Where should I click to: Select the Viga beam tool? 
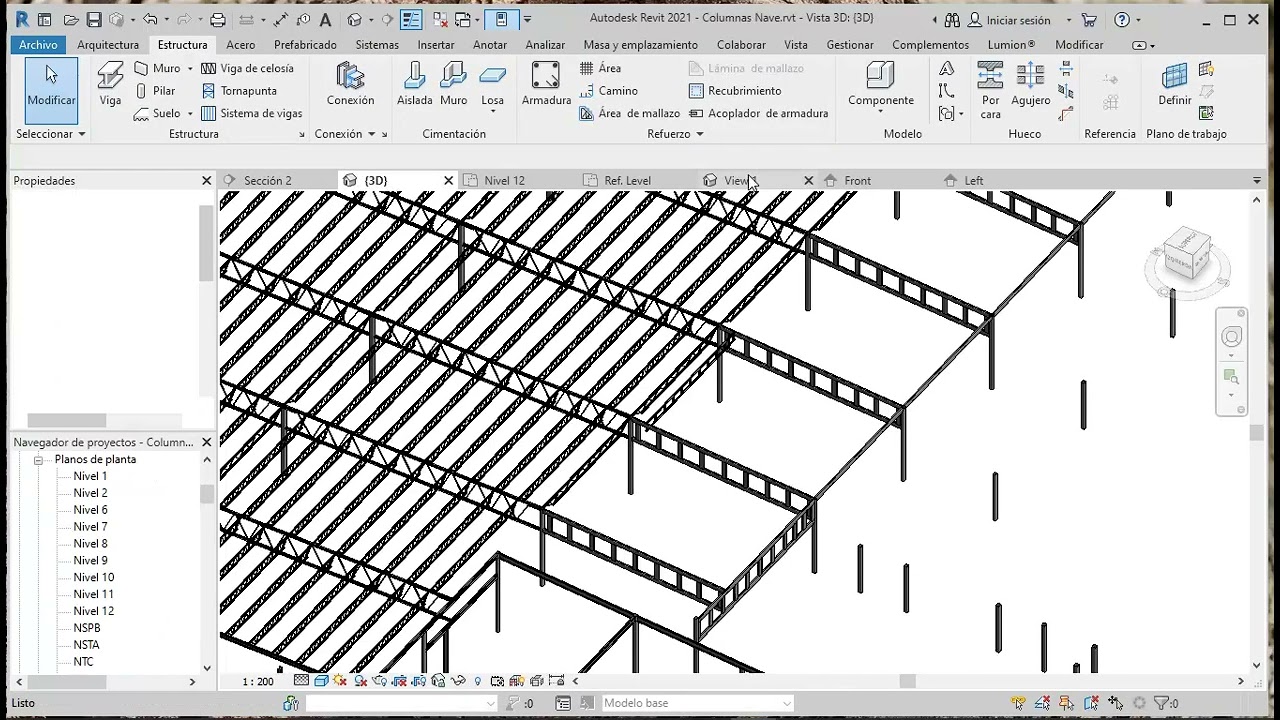[x=110, y=84]
